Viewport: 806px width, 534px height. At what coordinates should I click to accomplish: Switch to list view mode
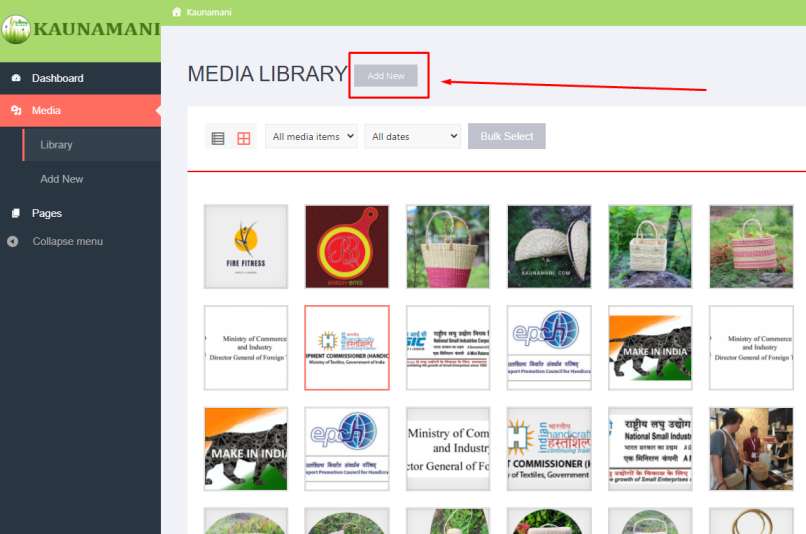click(x=218, y=138)
